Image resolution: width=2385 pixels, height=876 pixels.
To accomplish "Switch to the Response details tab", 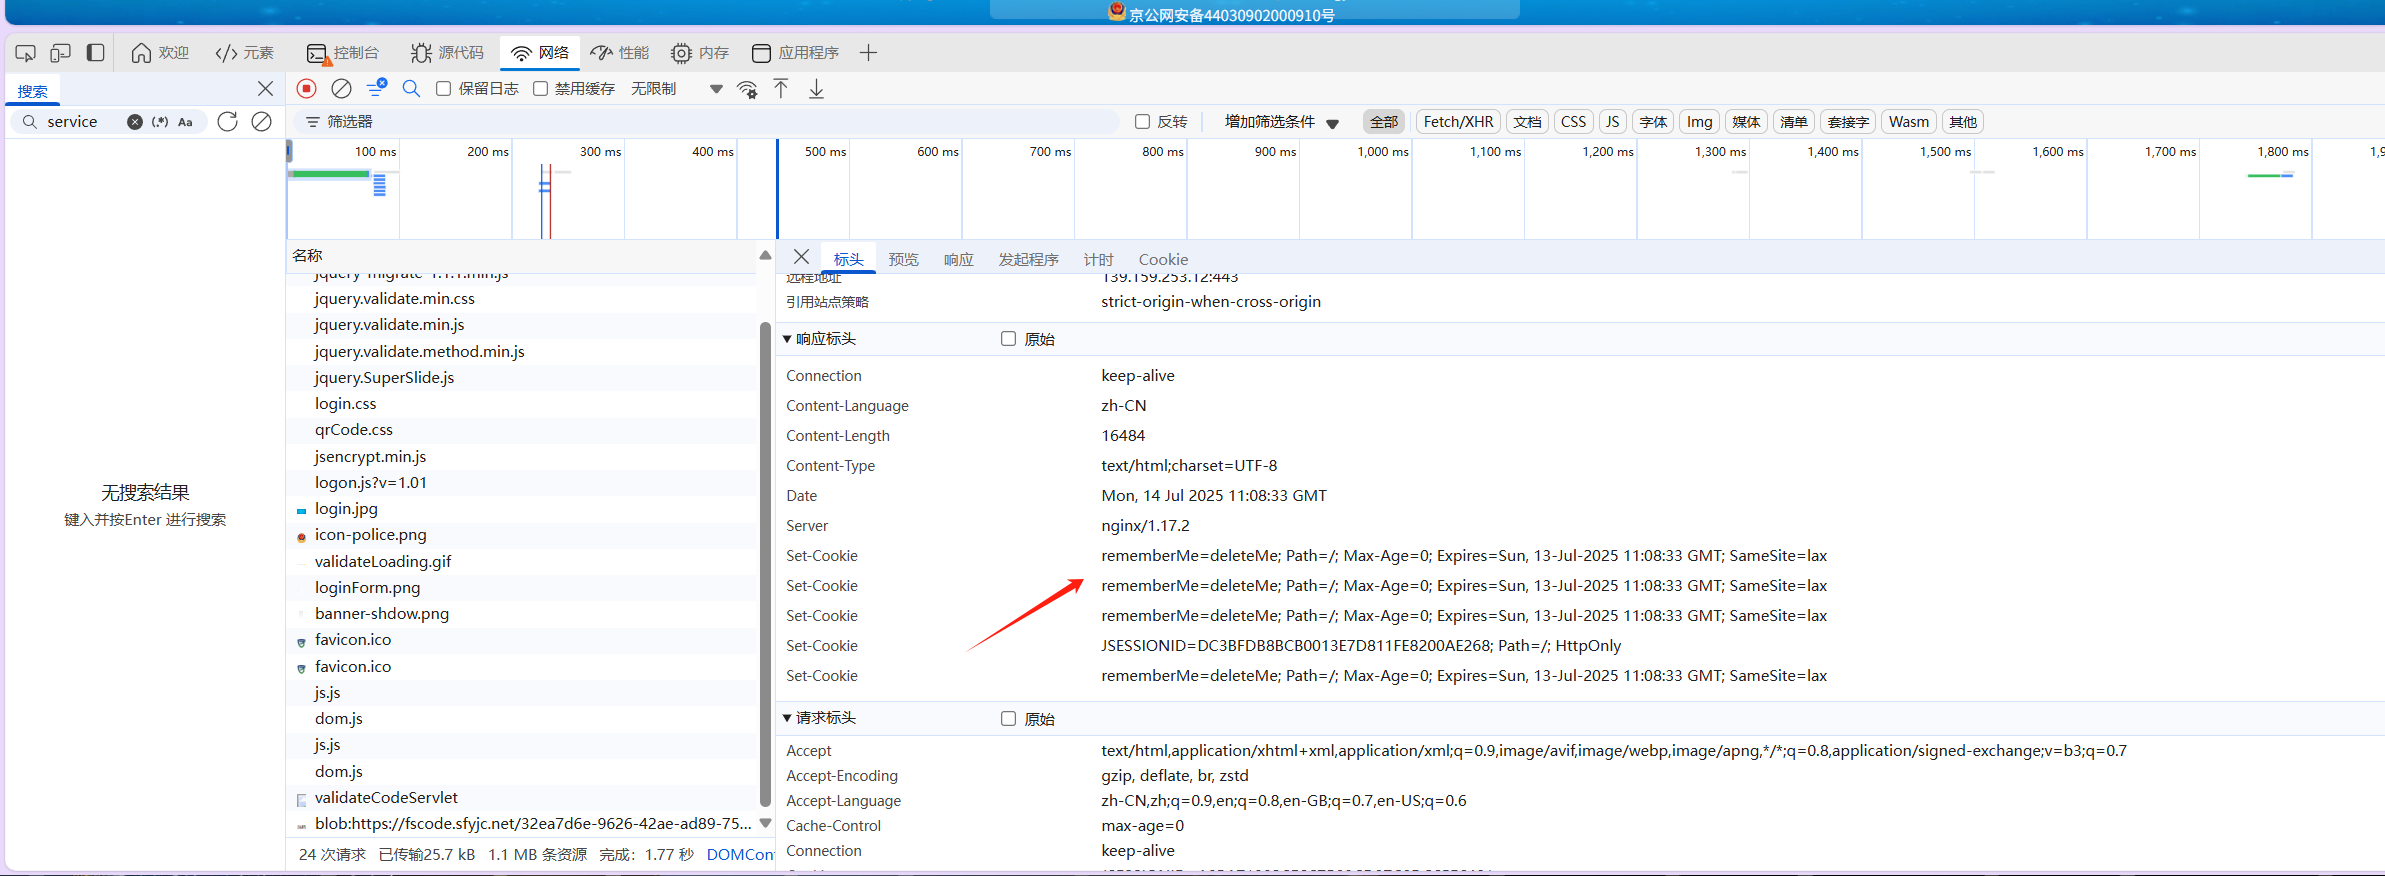I will click(958, 259).
